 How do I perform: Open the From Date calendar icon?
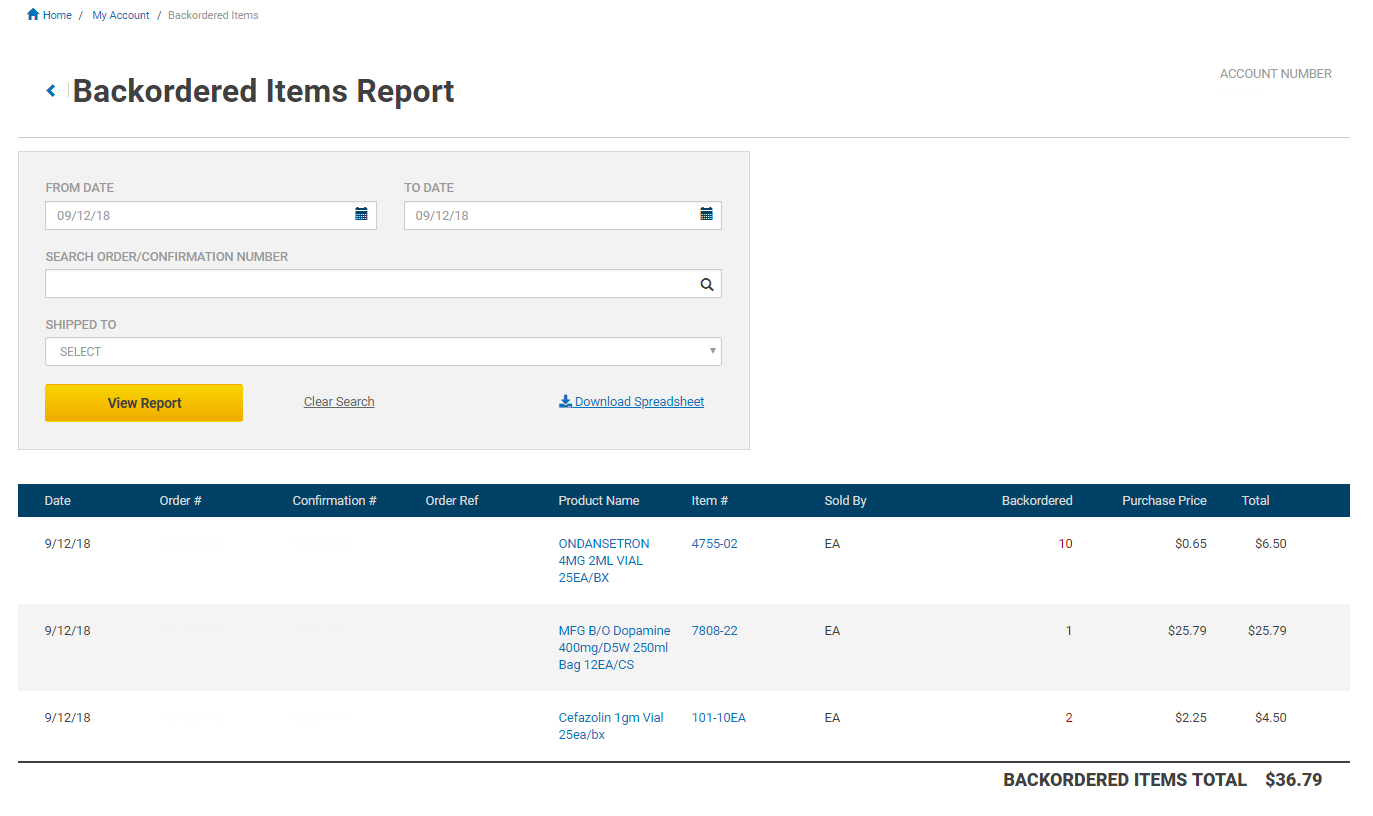(361, 214)
